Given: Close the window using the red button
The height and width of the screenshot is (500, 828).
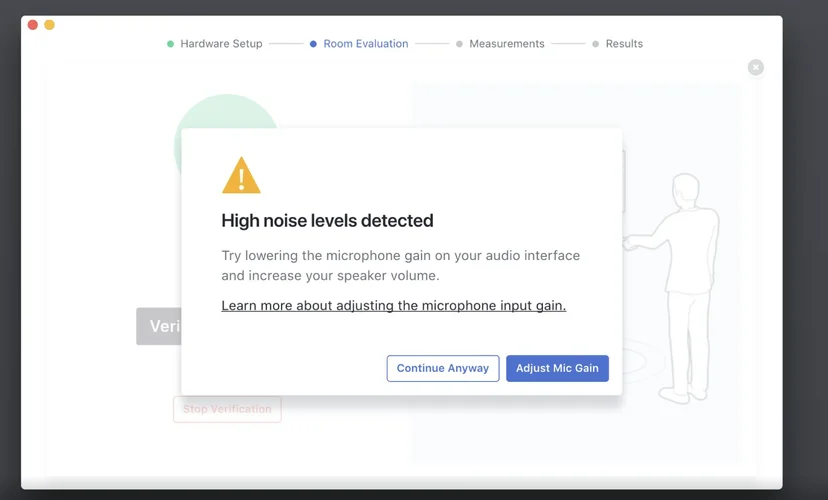Looking at the screenshot, I should (33, 25).
